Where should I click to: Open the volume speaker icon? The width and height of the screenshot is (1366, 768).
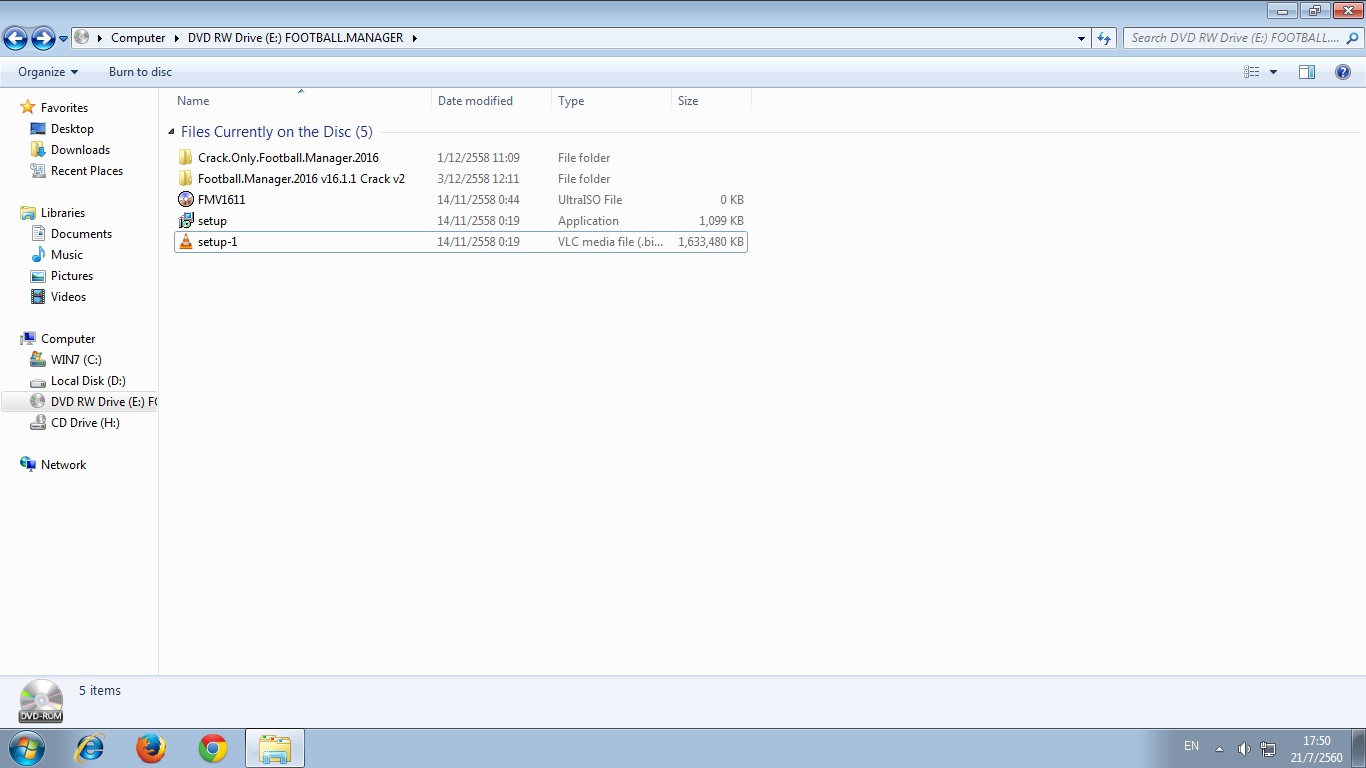pos(1244,749)
